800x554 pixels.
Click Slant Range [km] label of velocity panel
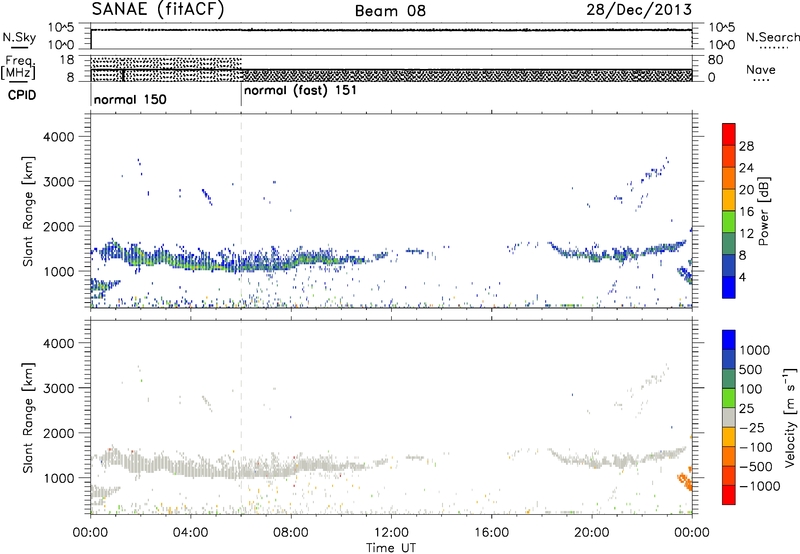pos(28,418)
